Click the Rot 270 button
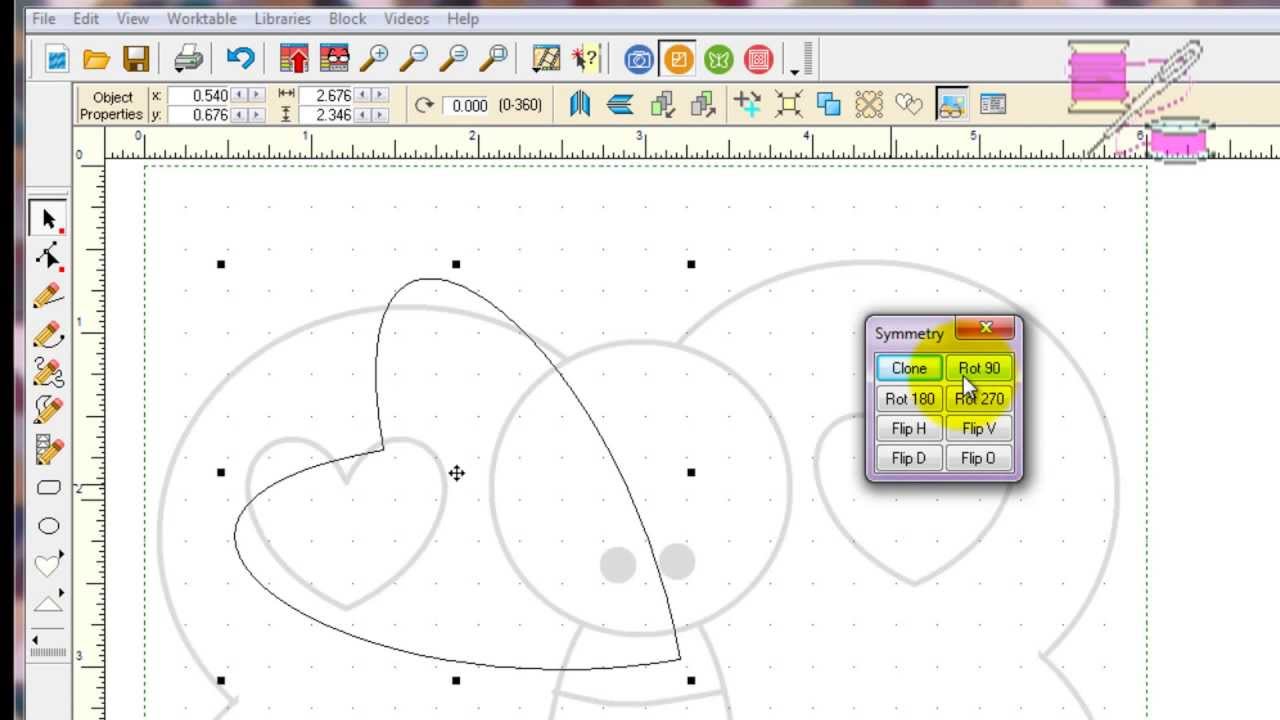Viewport: 1280px width, 720px height. coord(978,398)
